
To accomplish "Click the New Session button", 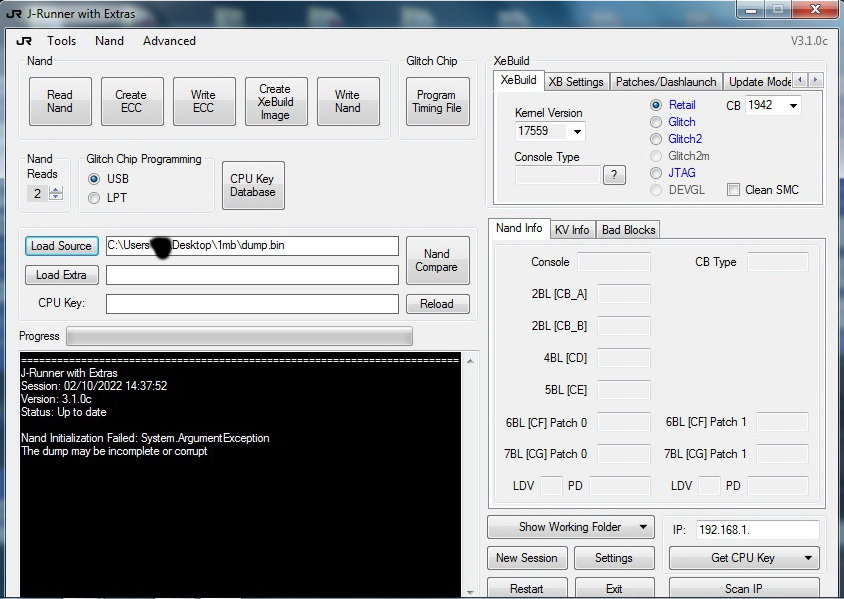I will 527,558.
